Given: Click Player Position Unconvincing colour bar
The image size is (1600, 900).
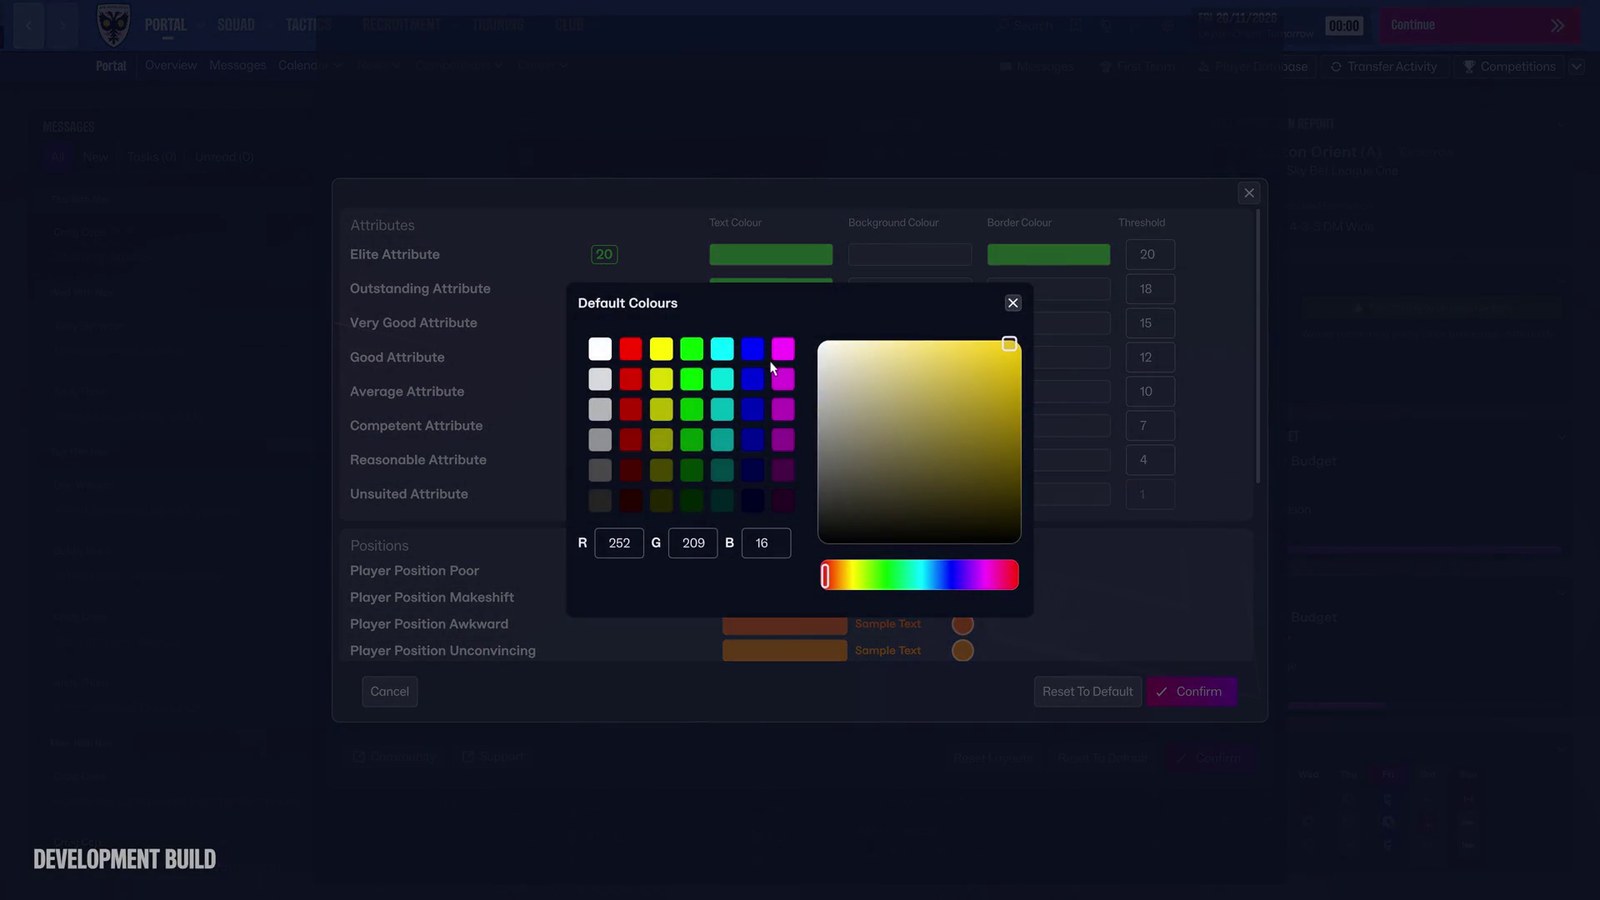Looking at the screenshot, I should pyautogui.click(x=785, y=651).
